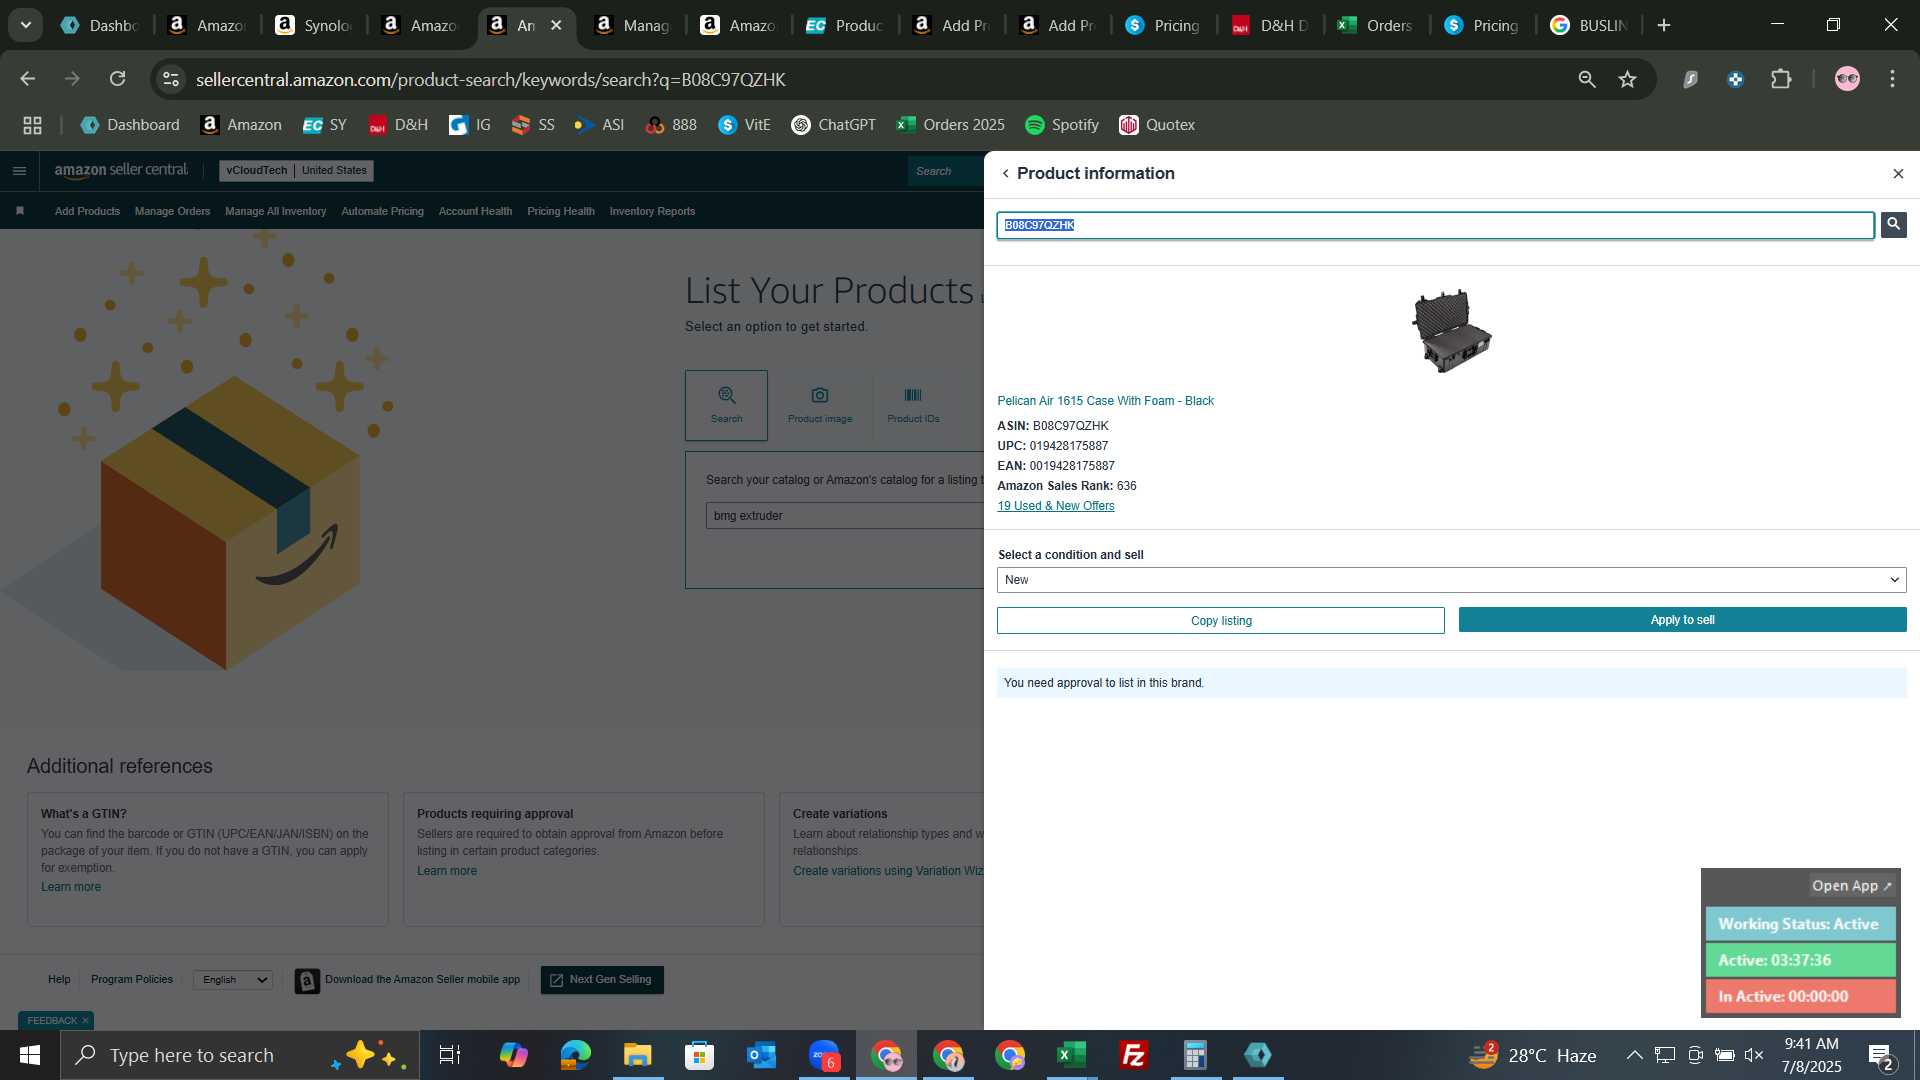Click the Next Gen Selling button
This screenshot has width=1920, height=1080.
coord(602,980)
